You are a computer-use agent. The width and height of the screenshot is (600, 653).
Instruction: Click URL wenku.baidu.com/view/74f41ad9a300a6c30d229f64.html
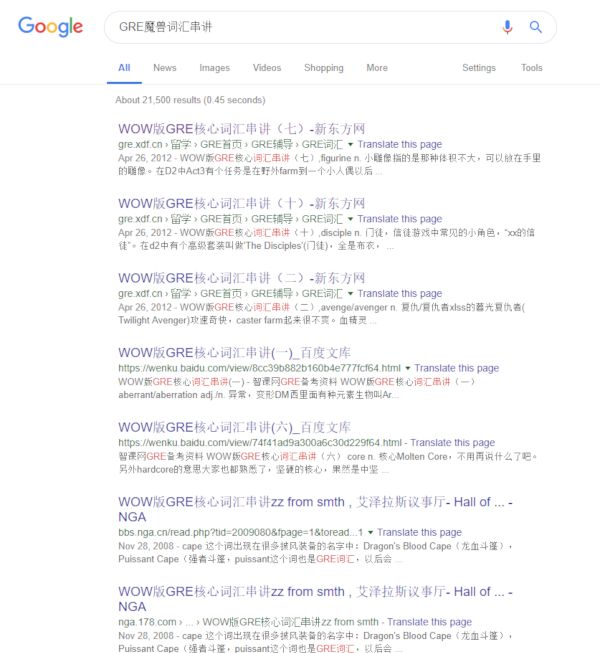tap(260, 443)
